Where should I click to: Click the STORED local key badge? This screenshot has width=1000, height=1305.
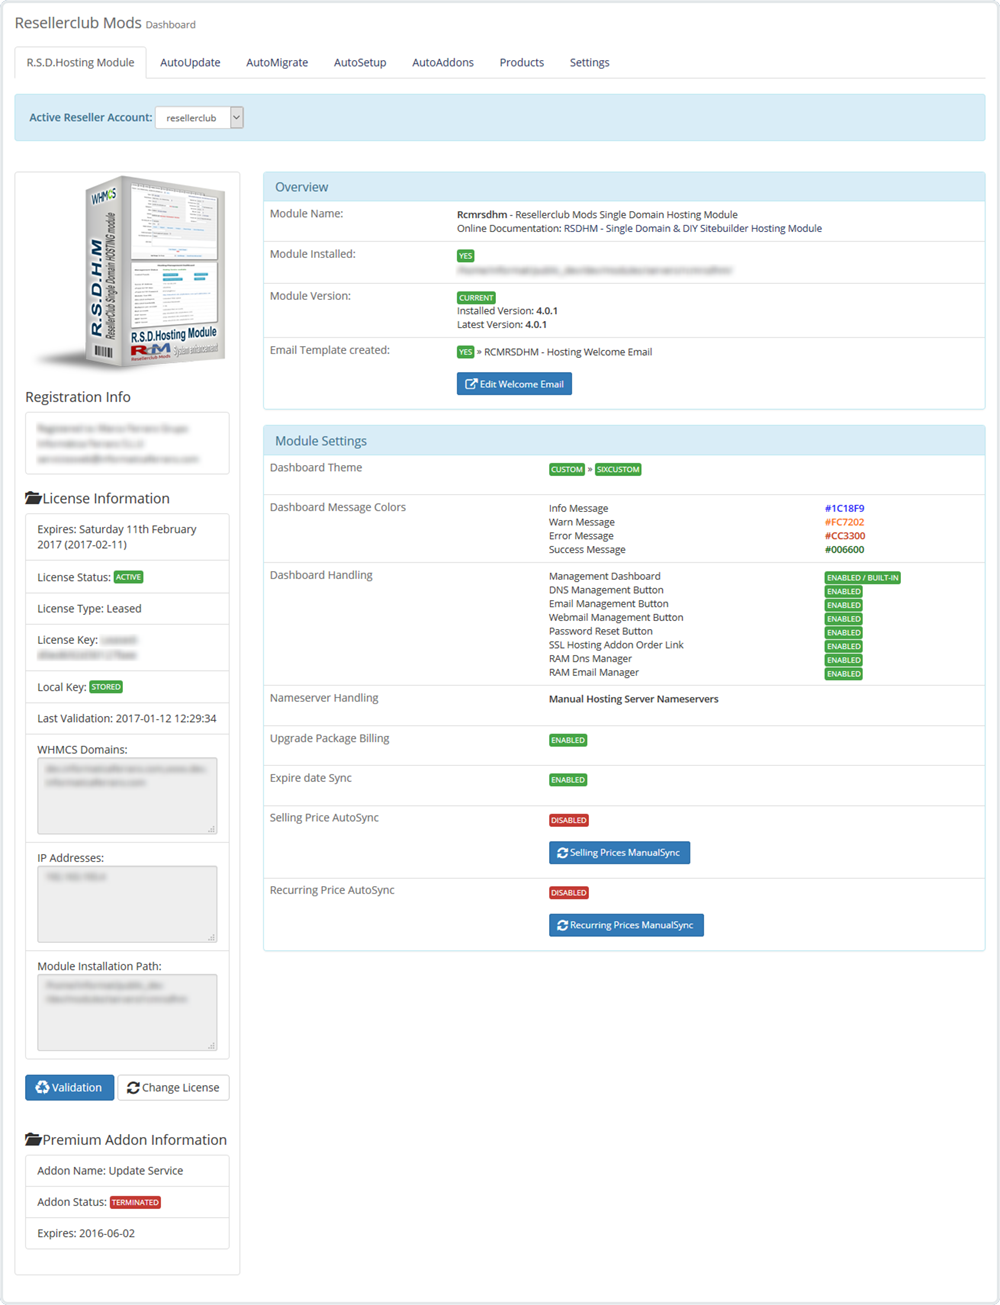pyautogui.click(x=106, y=687)
